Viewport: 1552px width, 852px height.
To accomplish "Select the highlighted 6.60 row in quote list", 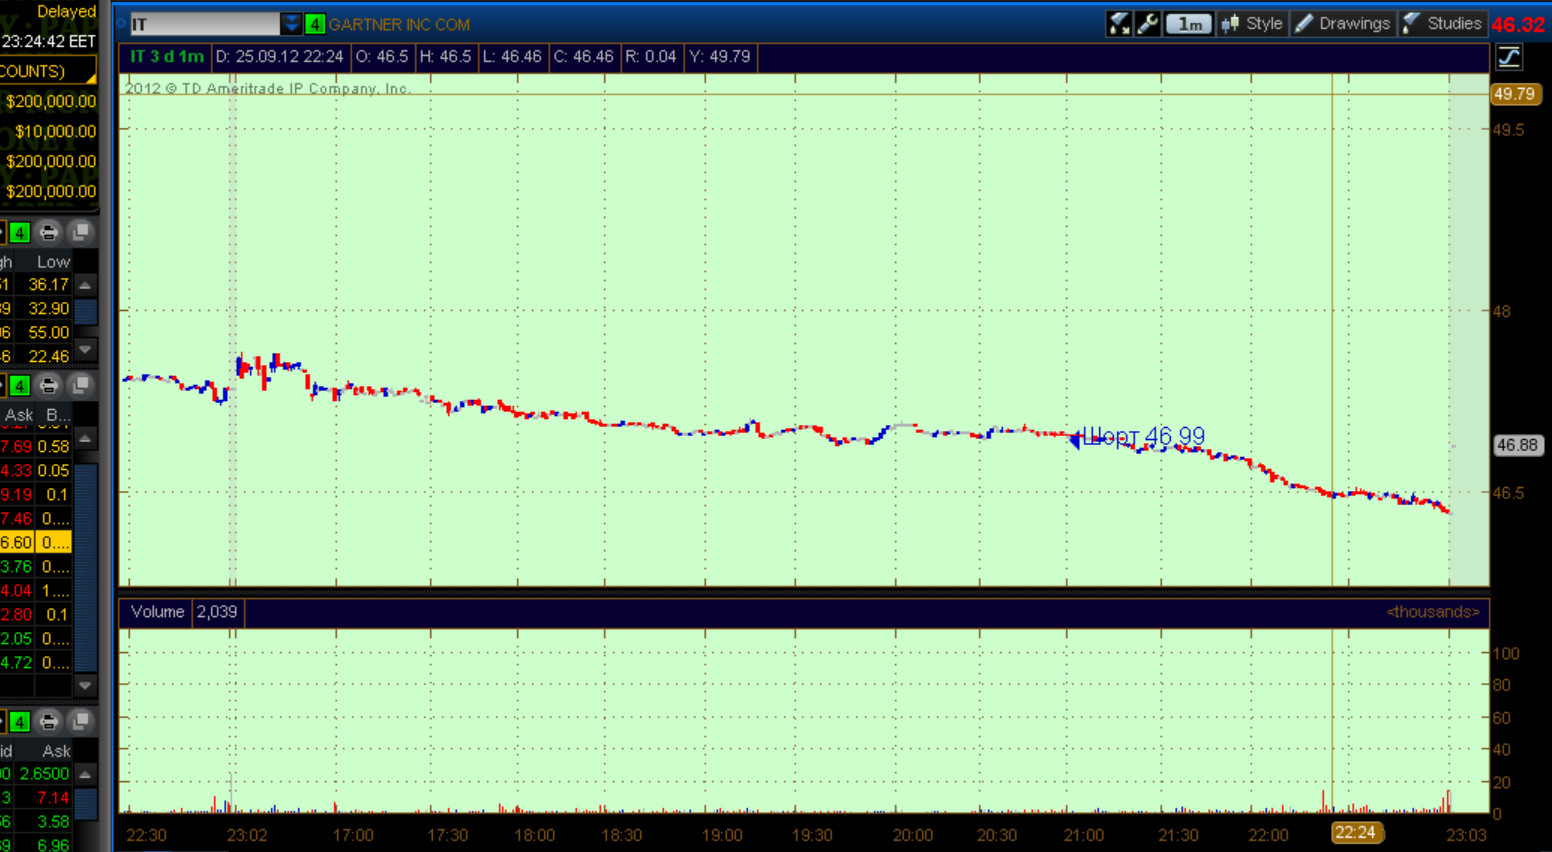I will (35, 542).
